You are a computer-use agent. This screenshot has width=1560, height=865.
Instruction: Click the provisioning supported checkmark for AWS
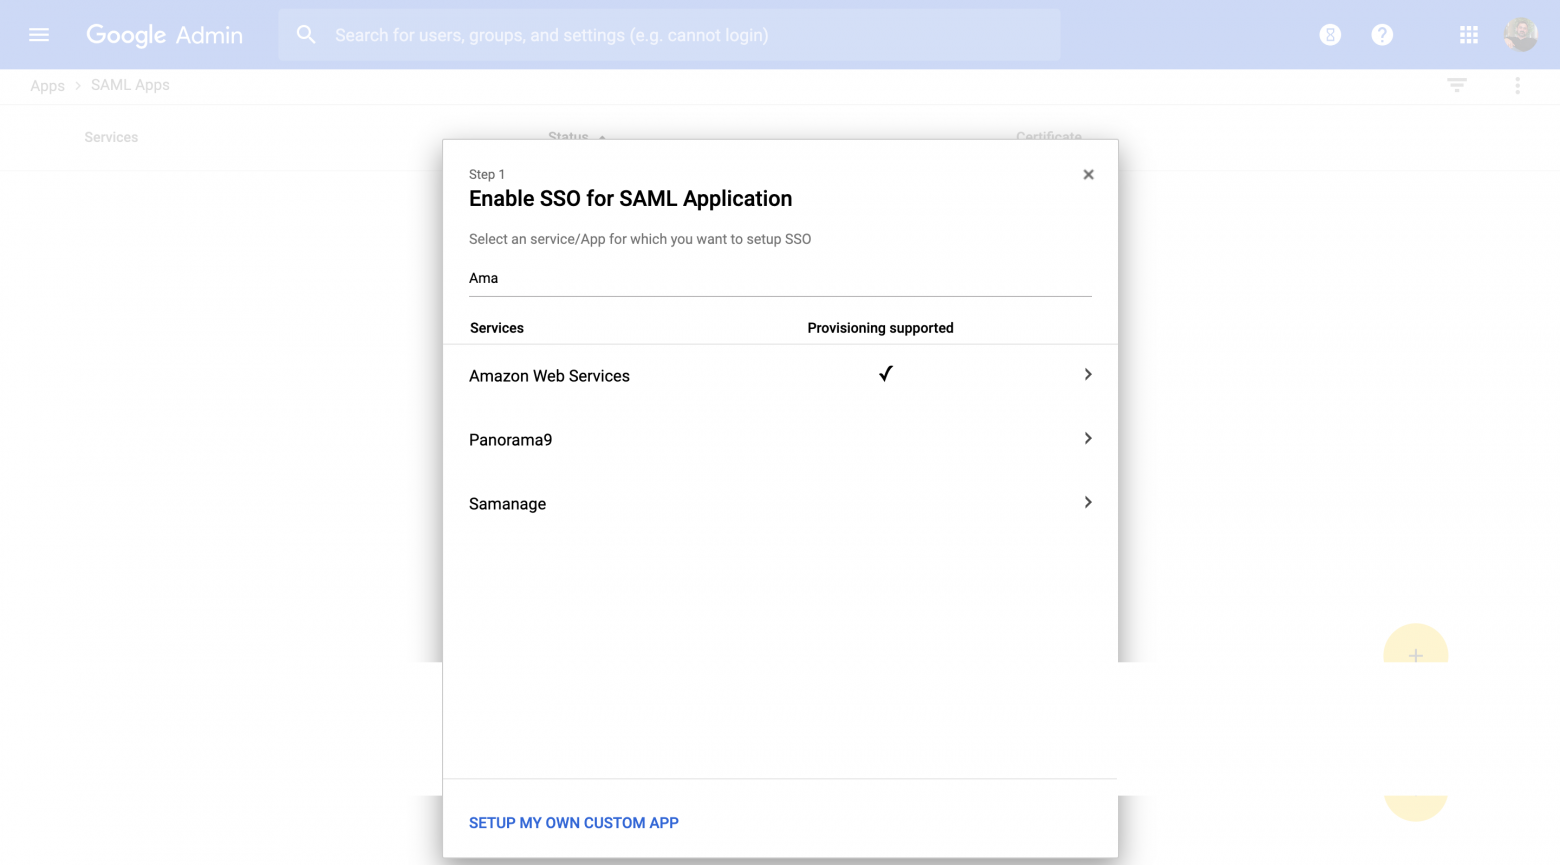[x=885, y=373]
